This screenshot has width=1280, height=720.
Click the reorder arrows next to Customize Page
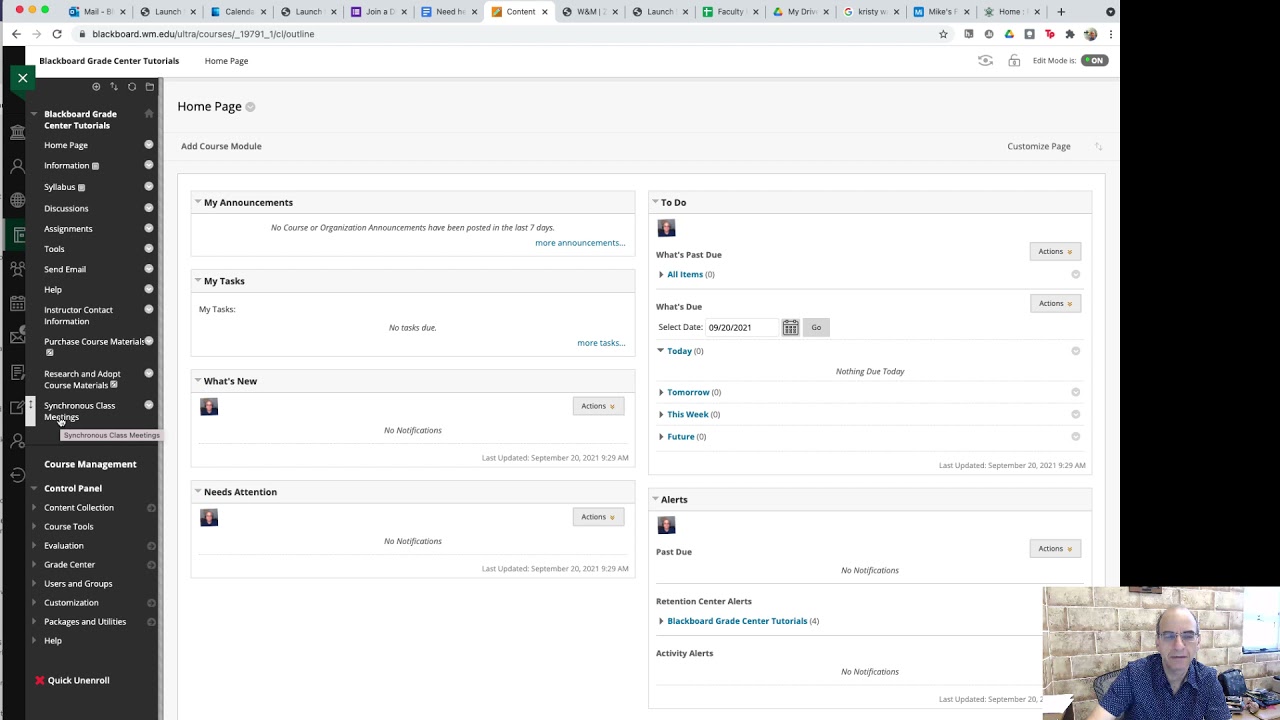(x=1098, y=146)
